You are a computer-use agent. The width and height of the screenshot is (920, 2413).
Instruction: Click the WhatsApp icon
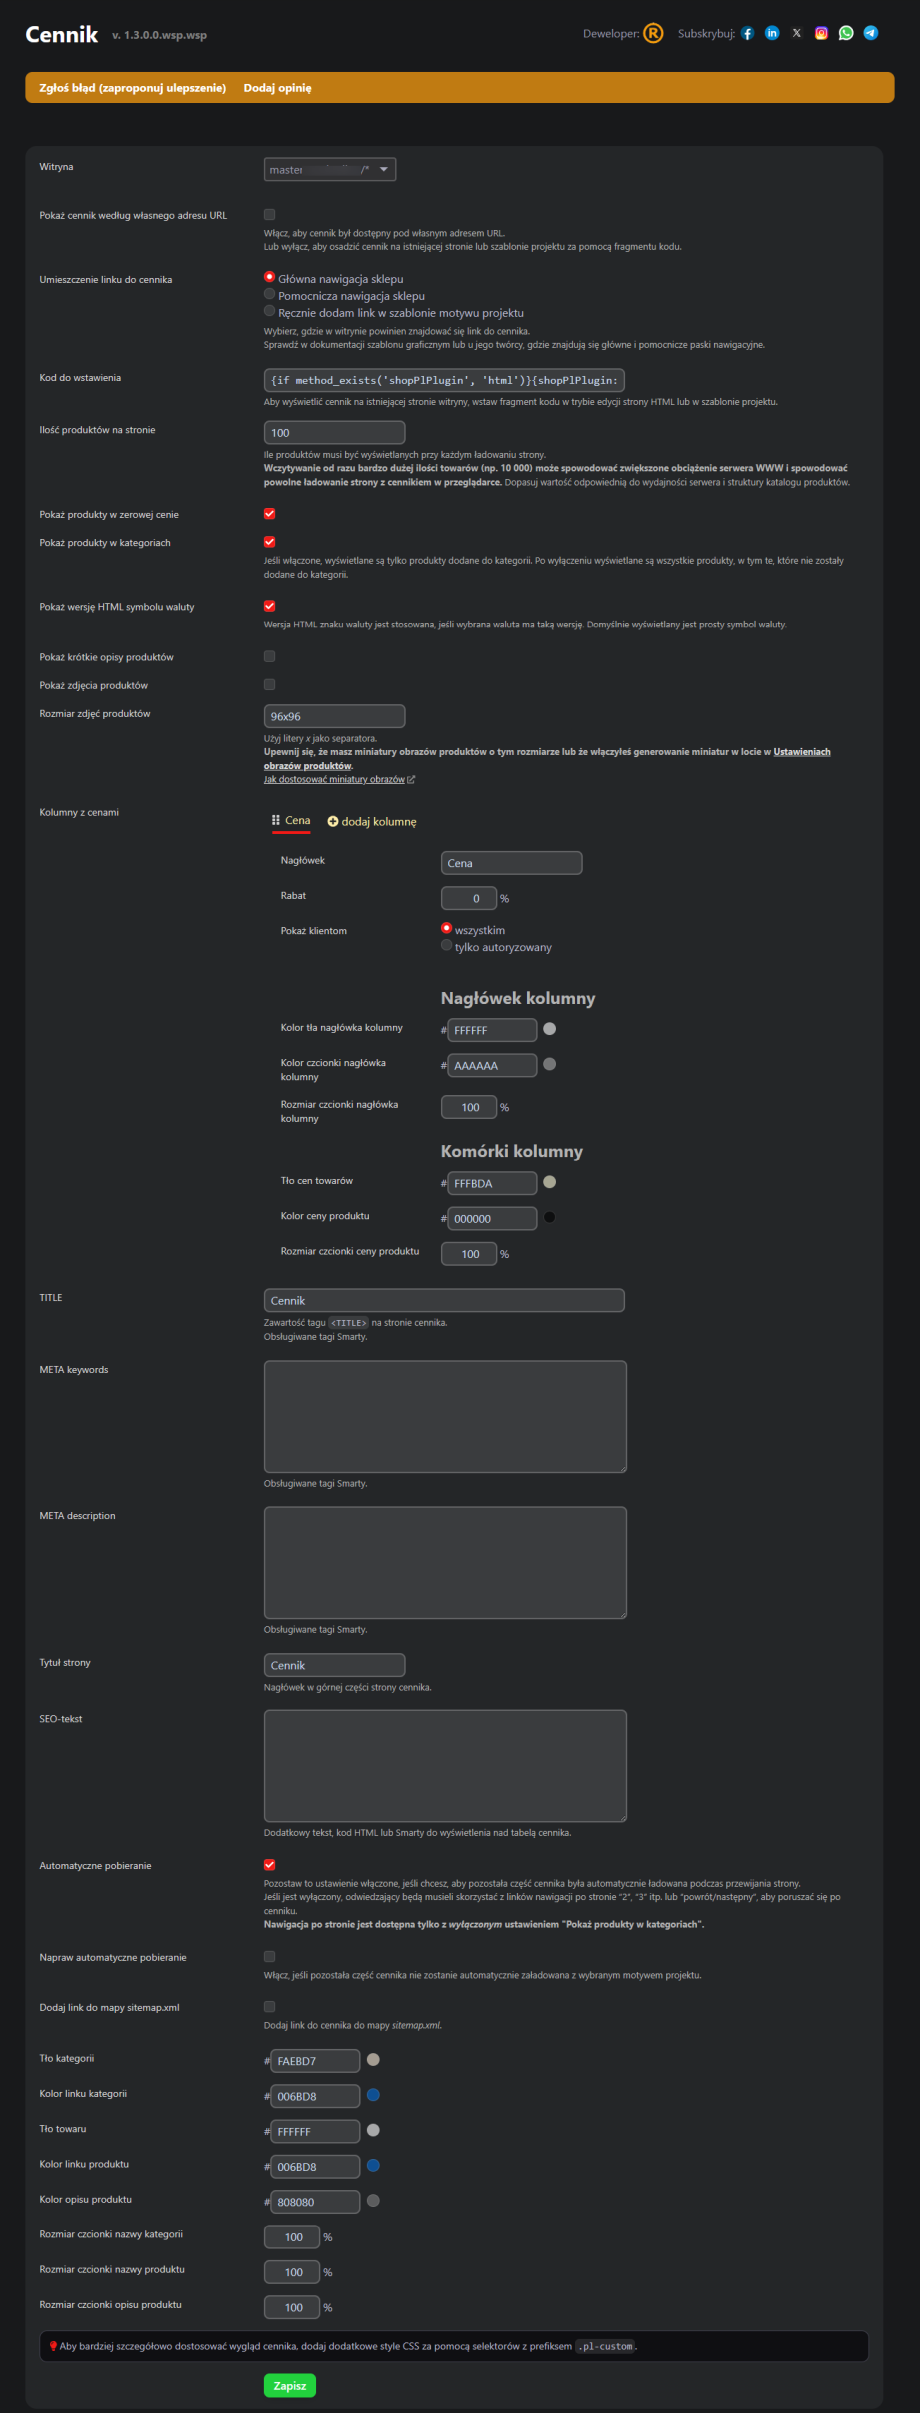point(846,34)
